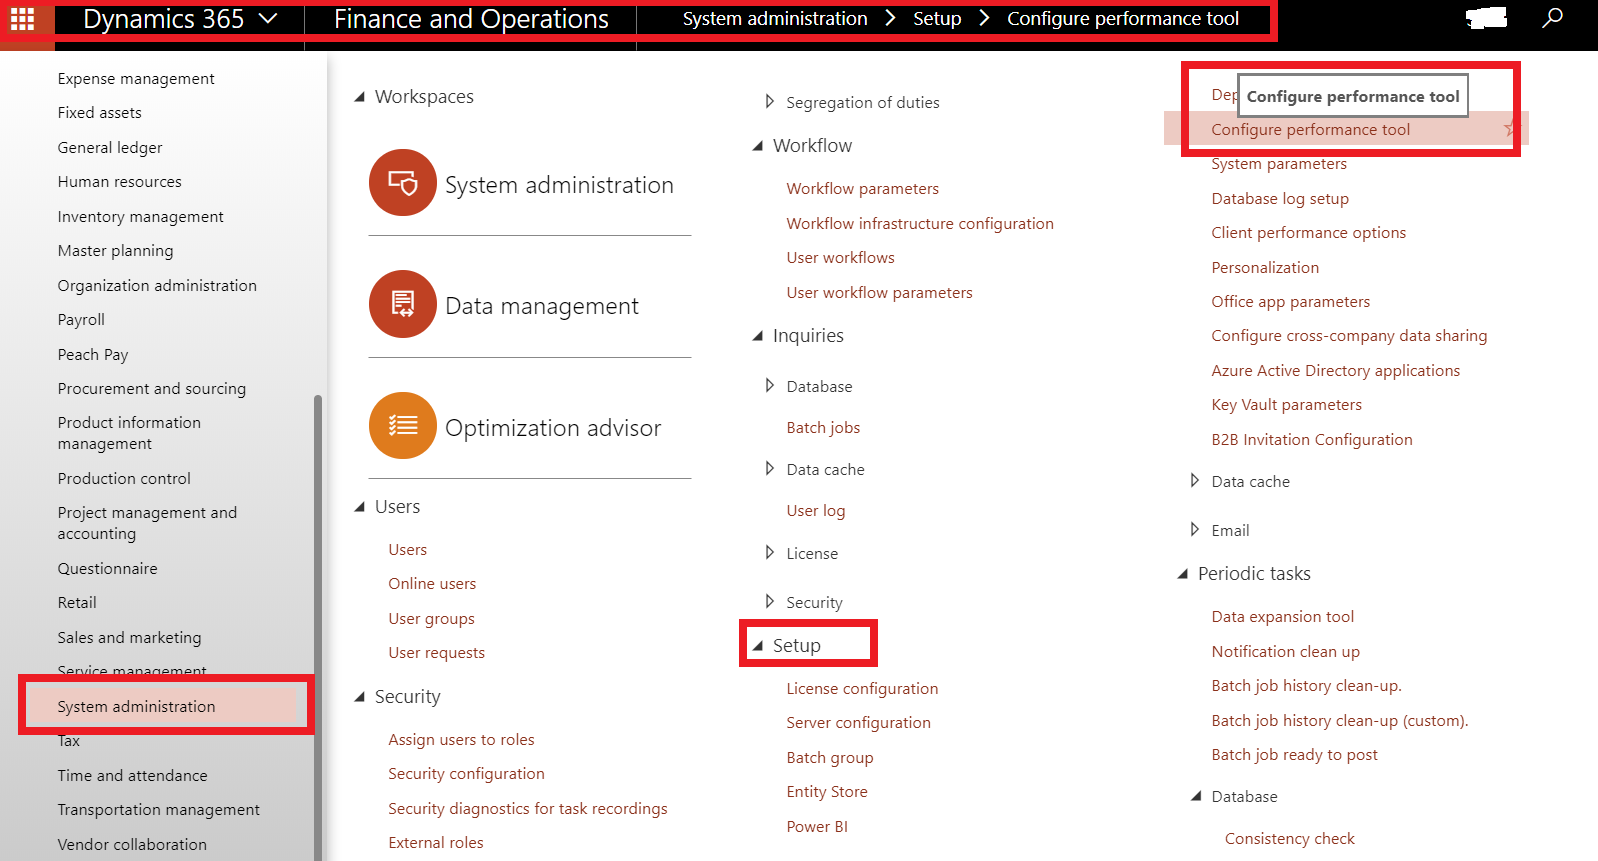
Task: Open Batch job ready to post
Action: click(x=1295, y=754)
